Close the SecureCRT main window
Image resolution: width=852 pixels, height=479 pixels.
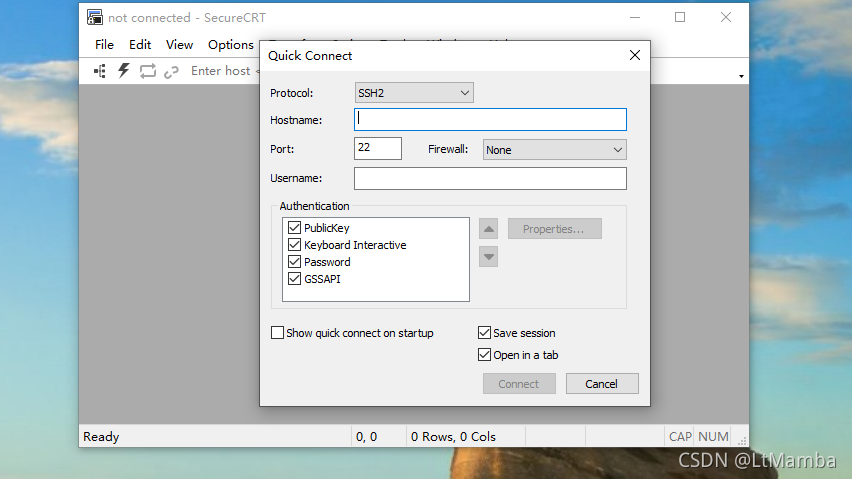[725, 17]
